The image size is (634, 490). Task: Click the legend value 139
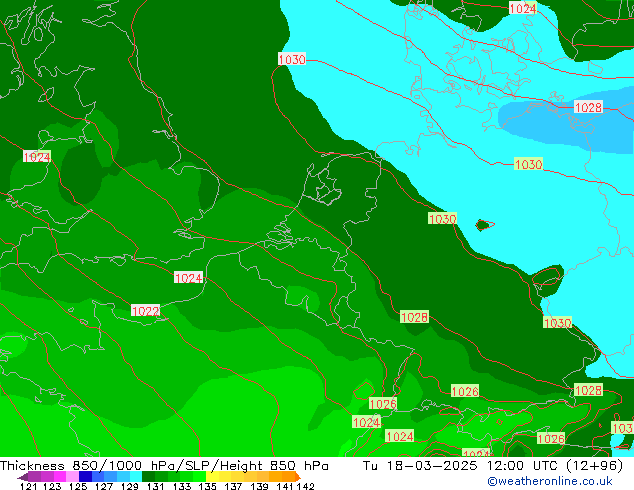pos(259,486)
